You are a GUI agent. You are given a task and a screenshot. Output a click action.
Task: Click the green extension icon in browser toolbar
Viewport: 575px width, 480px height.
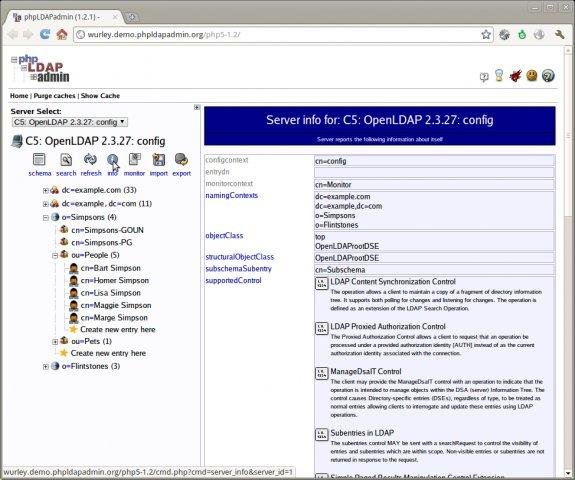click(522, 34)
